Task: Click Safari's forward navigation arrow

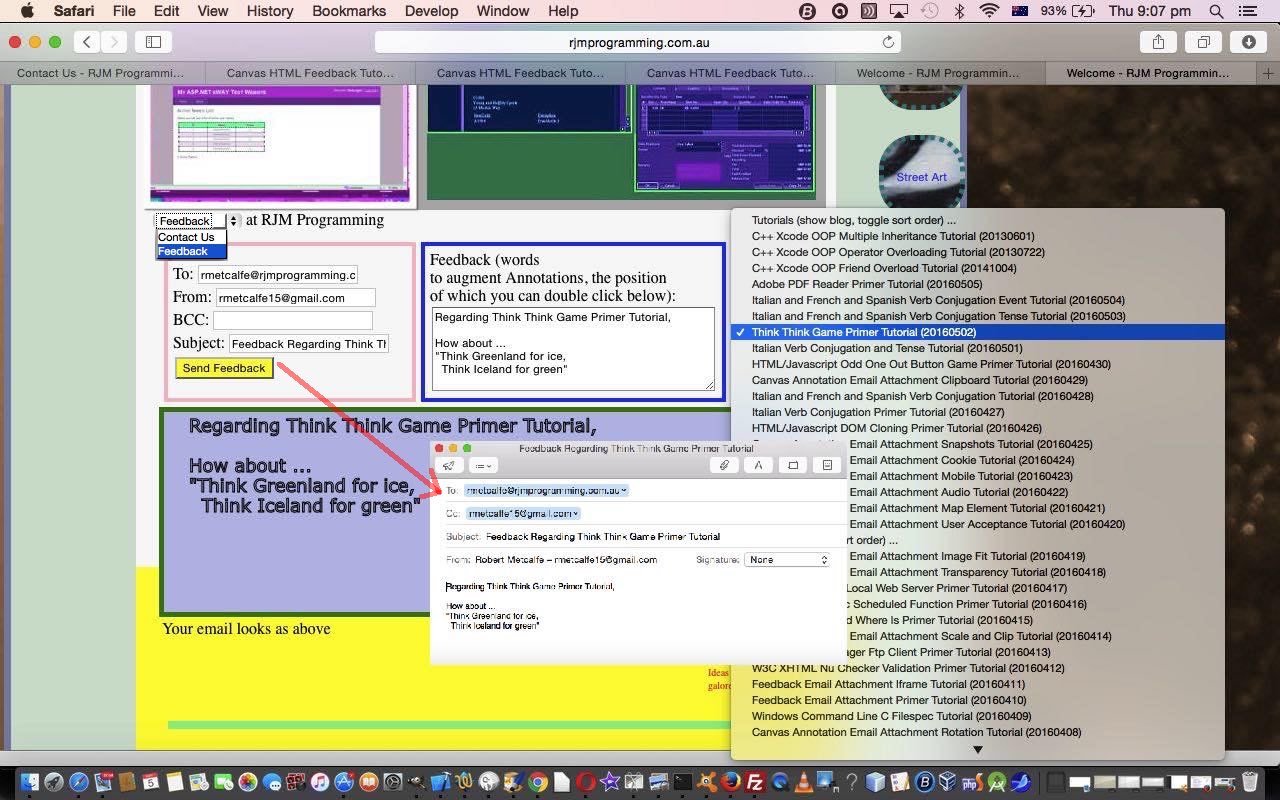Action: tap(113, 42)
